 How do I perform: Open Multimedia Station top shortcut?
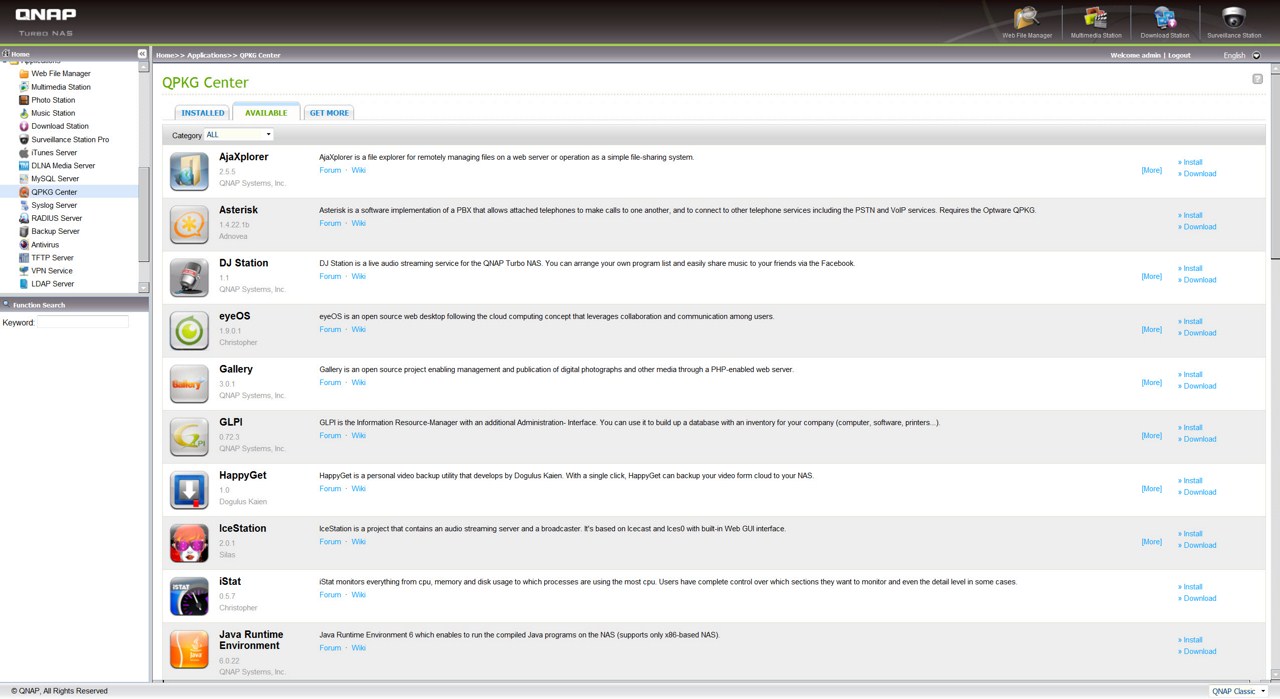[1096, 21]
